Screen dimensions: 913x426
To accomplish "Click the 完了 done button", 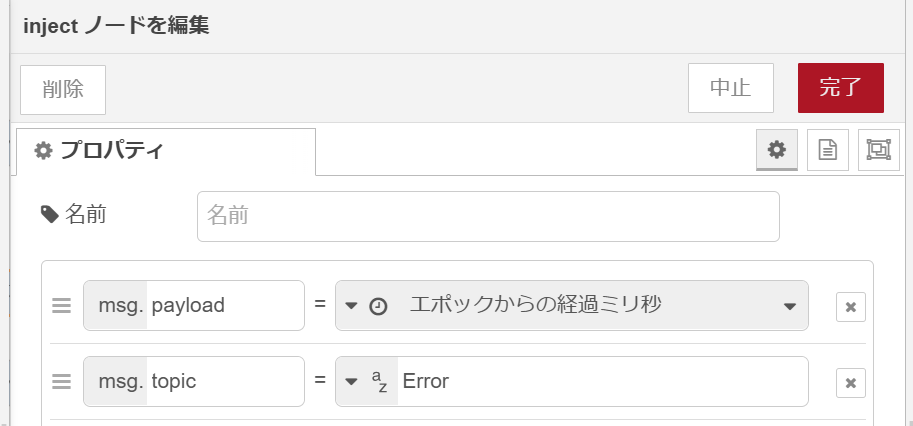I will [841, 88].
